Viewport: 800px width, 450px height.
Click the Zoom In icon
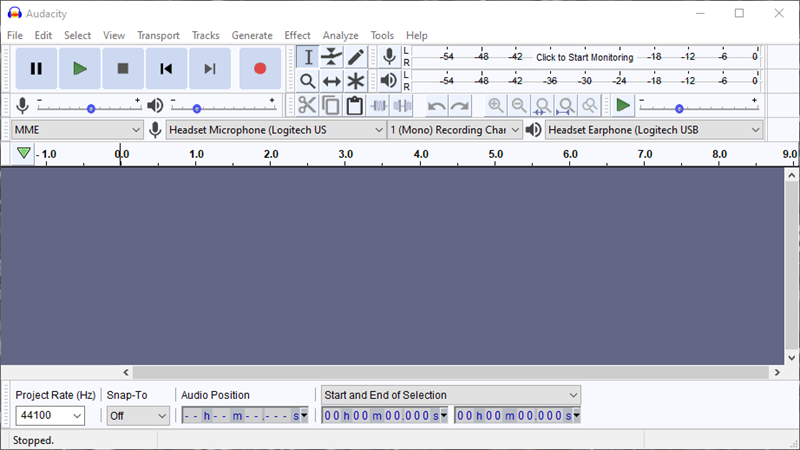pyautogui.click(x=495, y=106)
